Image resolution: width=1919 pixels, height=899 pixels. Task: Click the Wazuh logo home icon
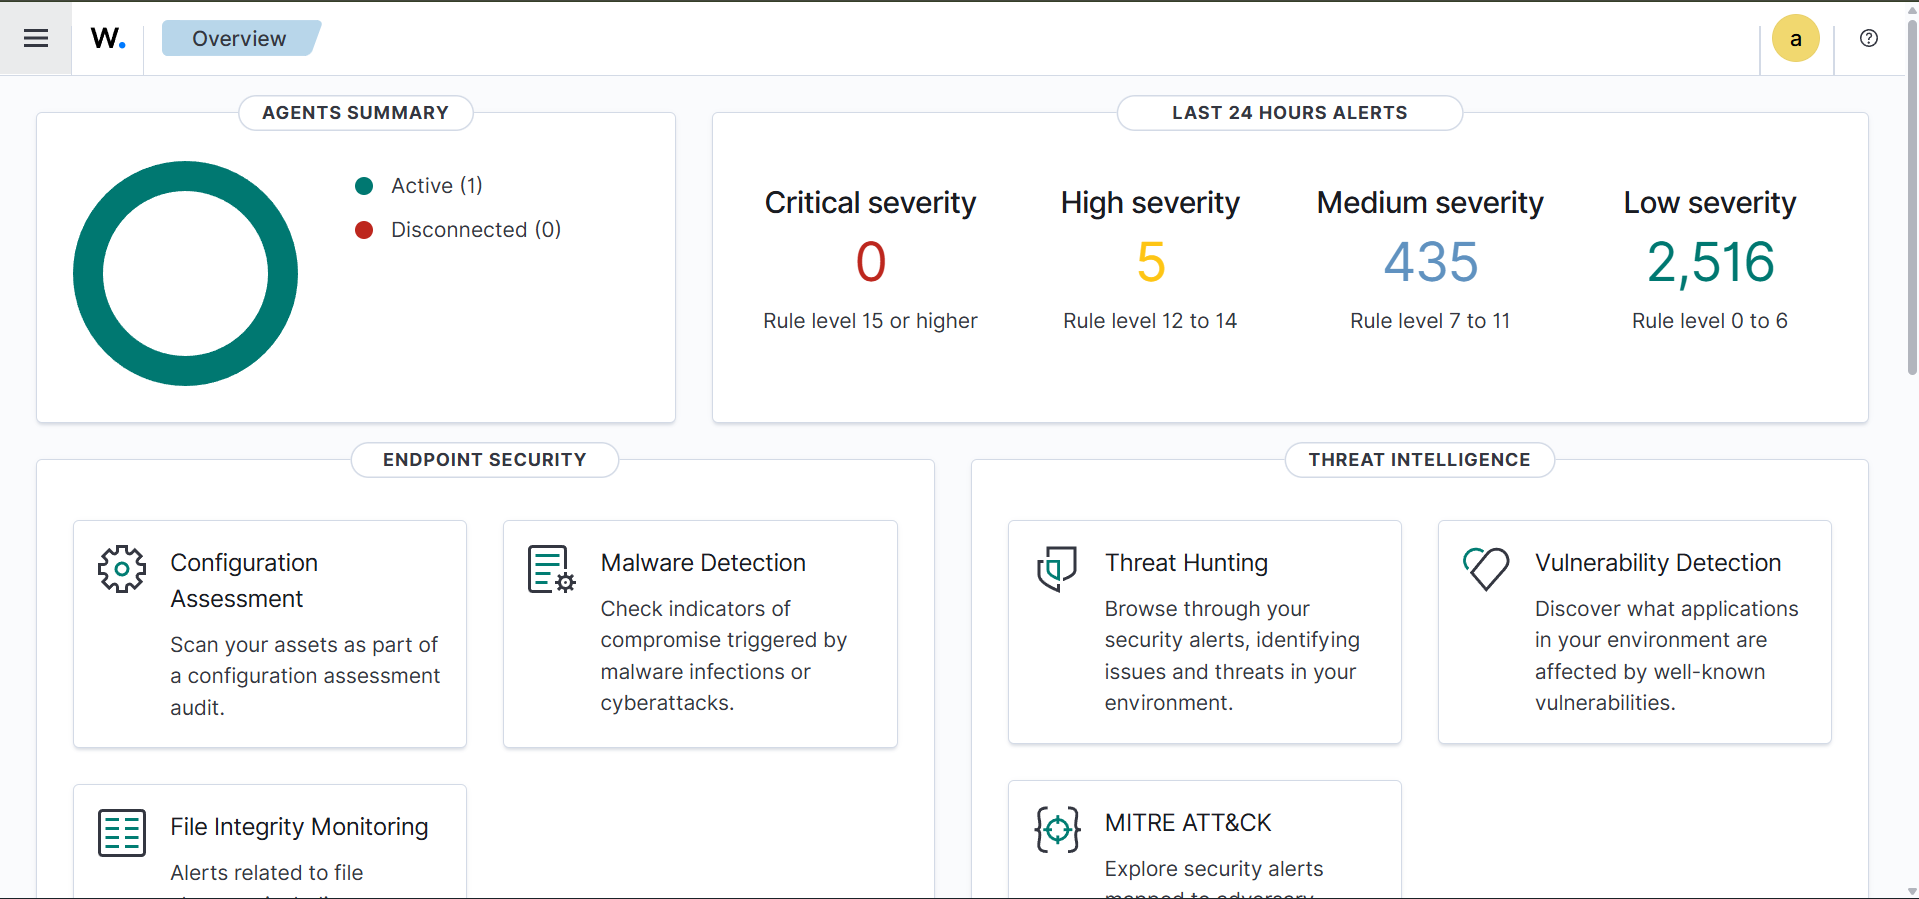(108, 38)
